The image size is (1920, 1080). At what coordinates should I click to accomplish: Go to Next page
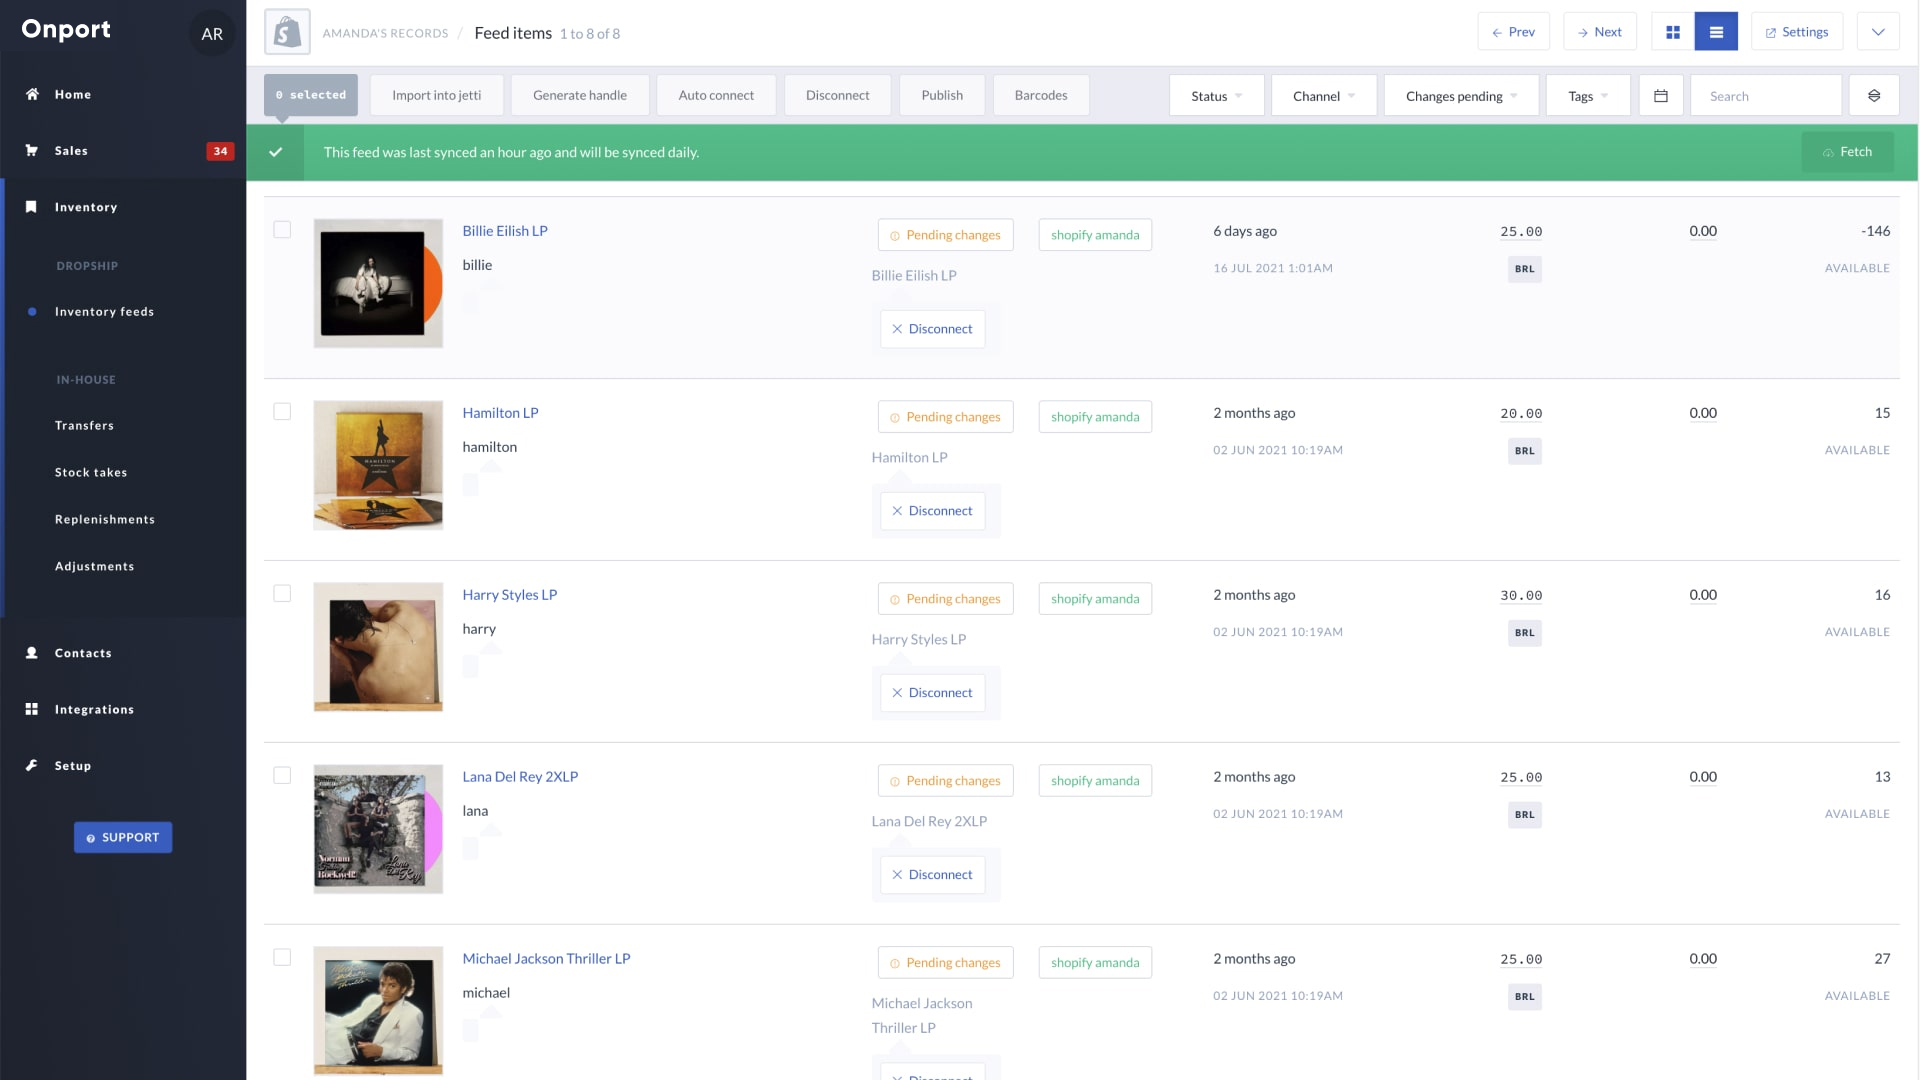coord(1600,32)
